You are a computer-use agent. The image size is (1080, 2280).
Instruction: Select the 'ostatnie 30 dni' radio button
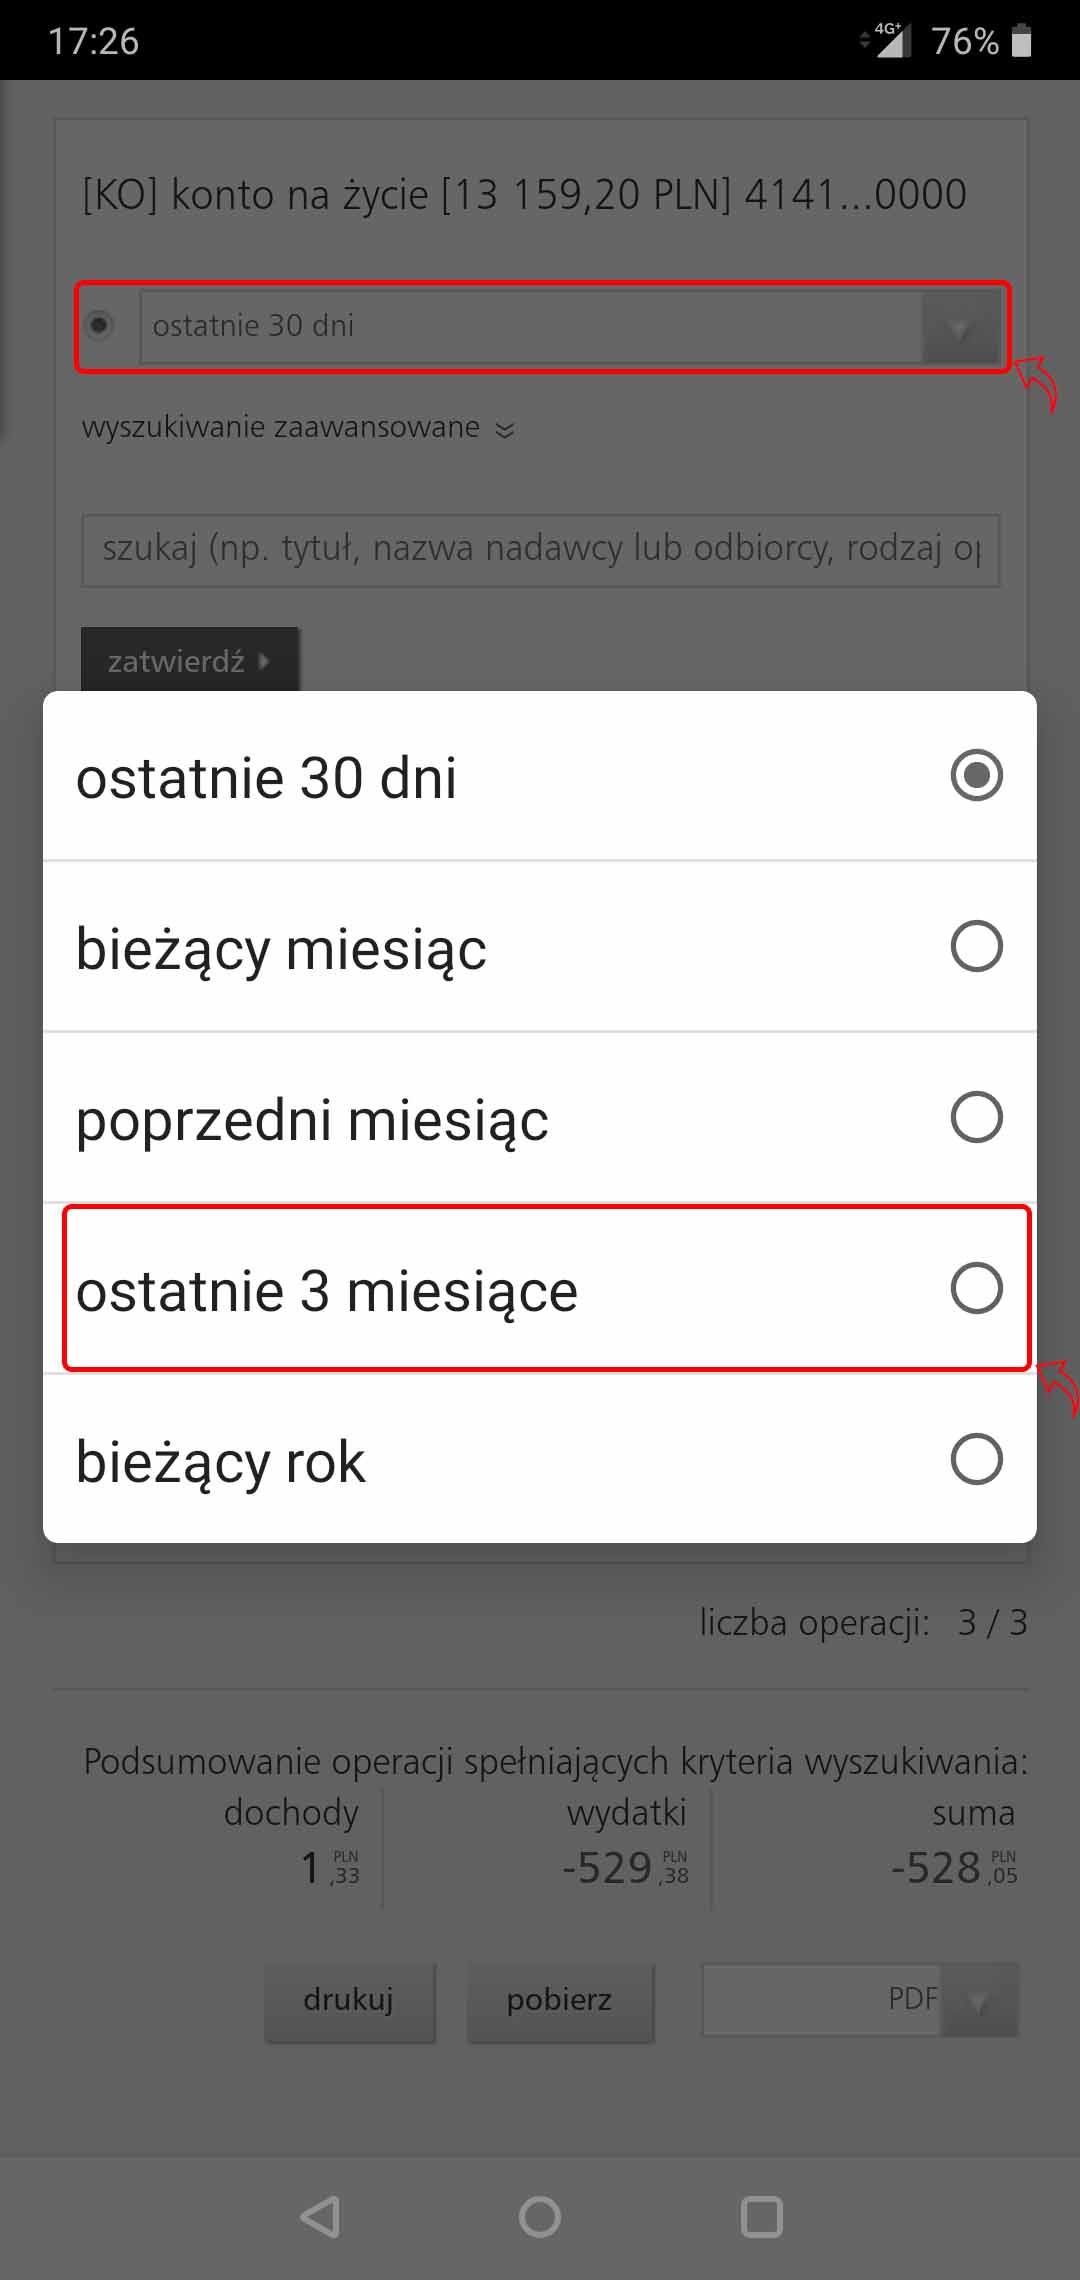tap(976, 776)
